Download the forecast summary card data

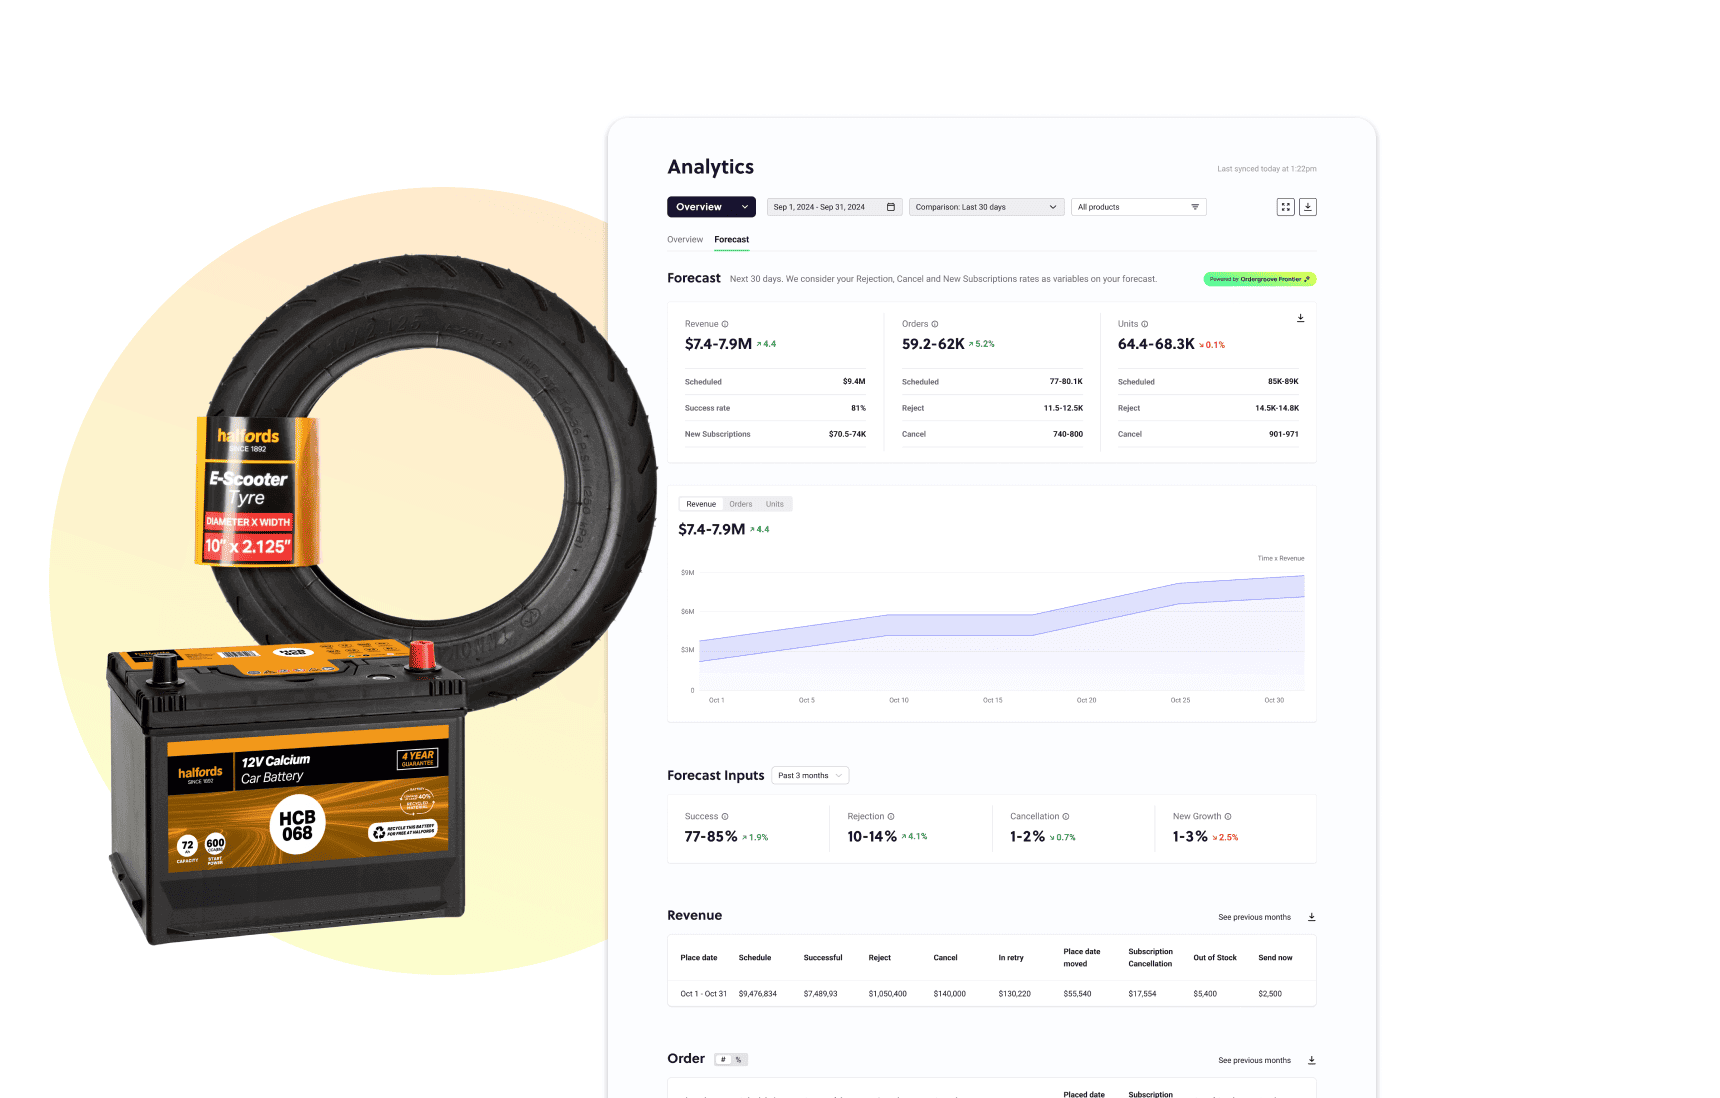[1301, 318]
